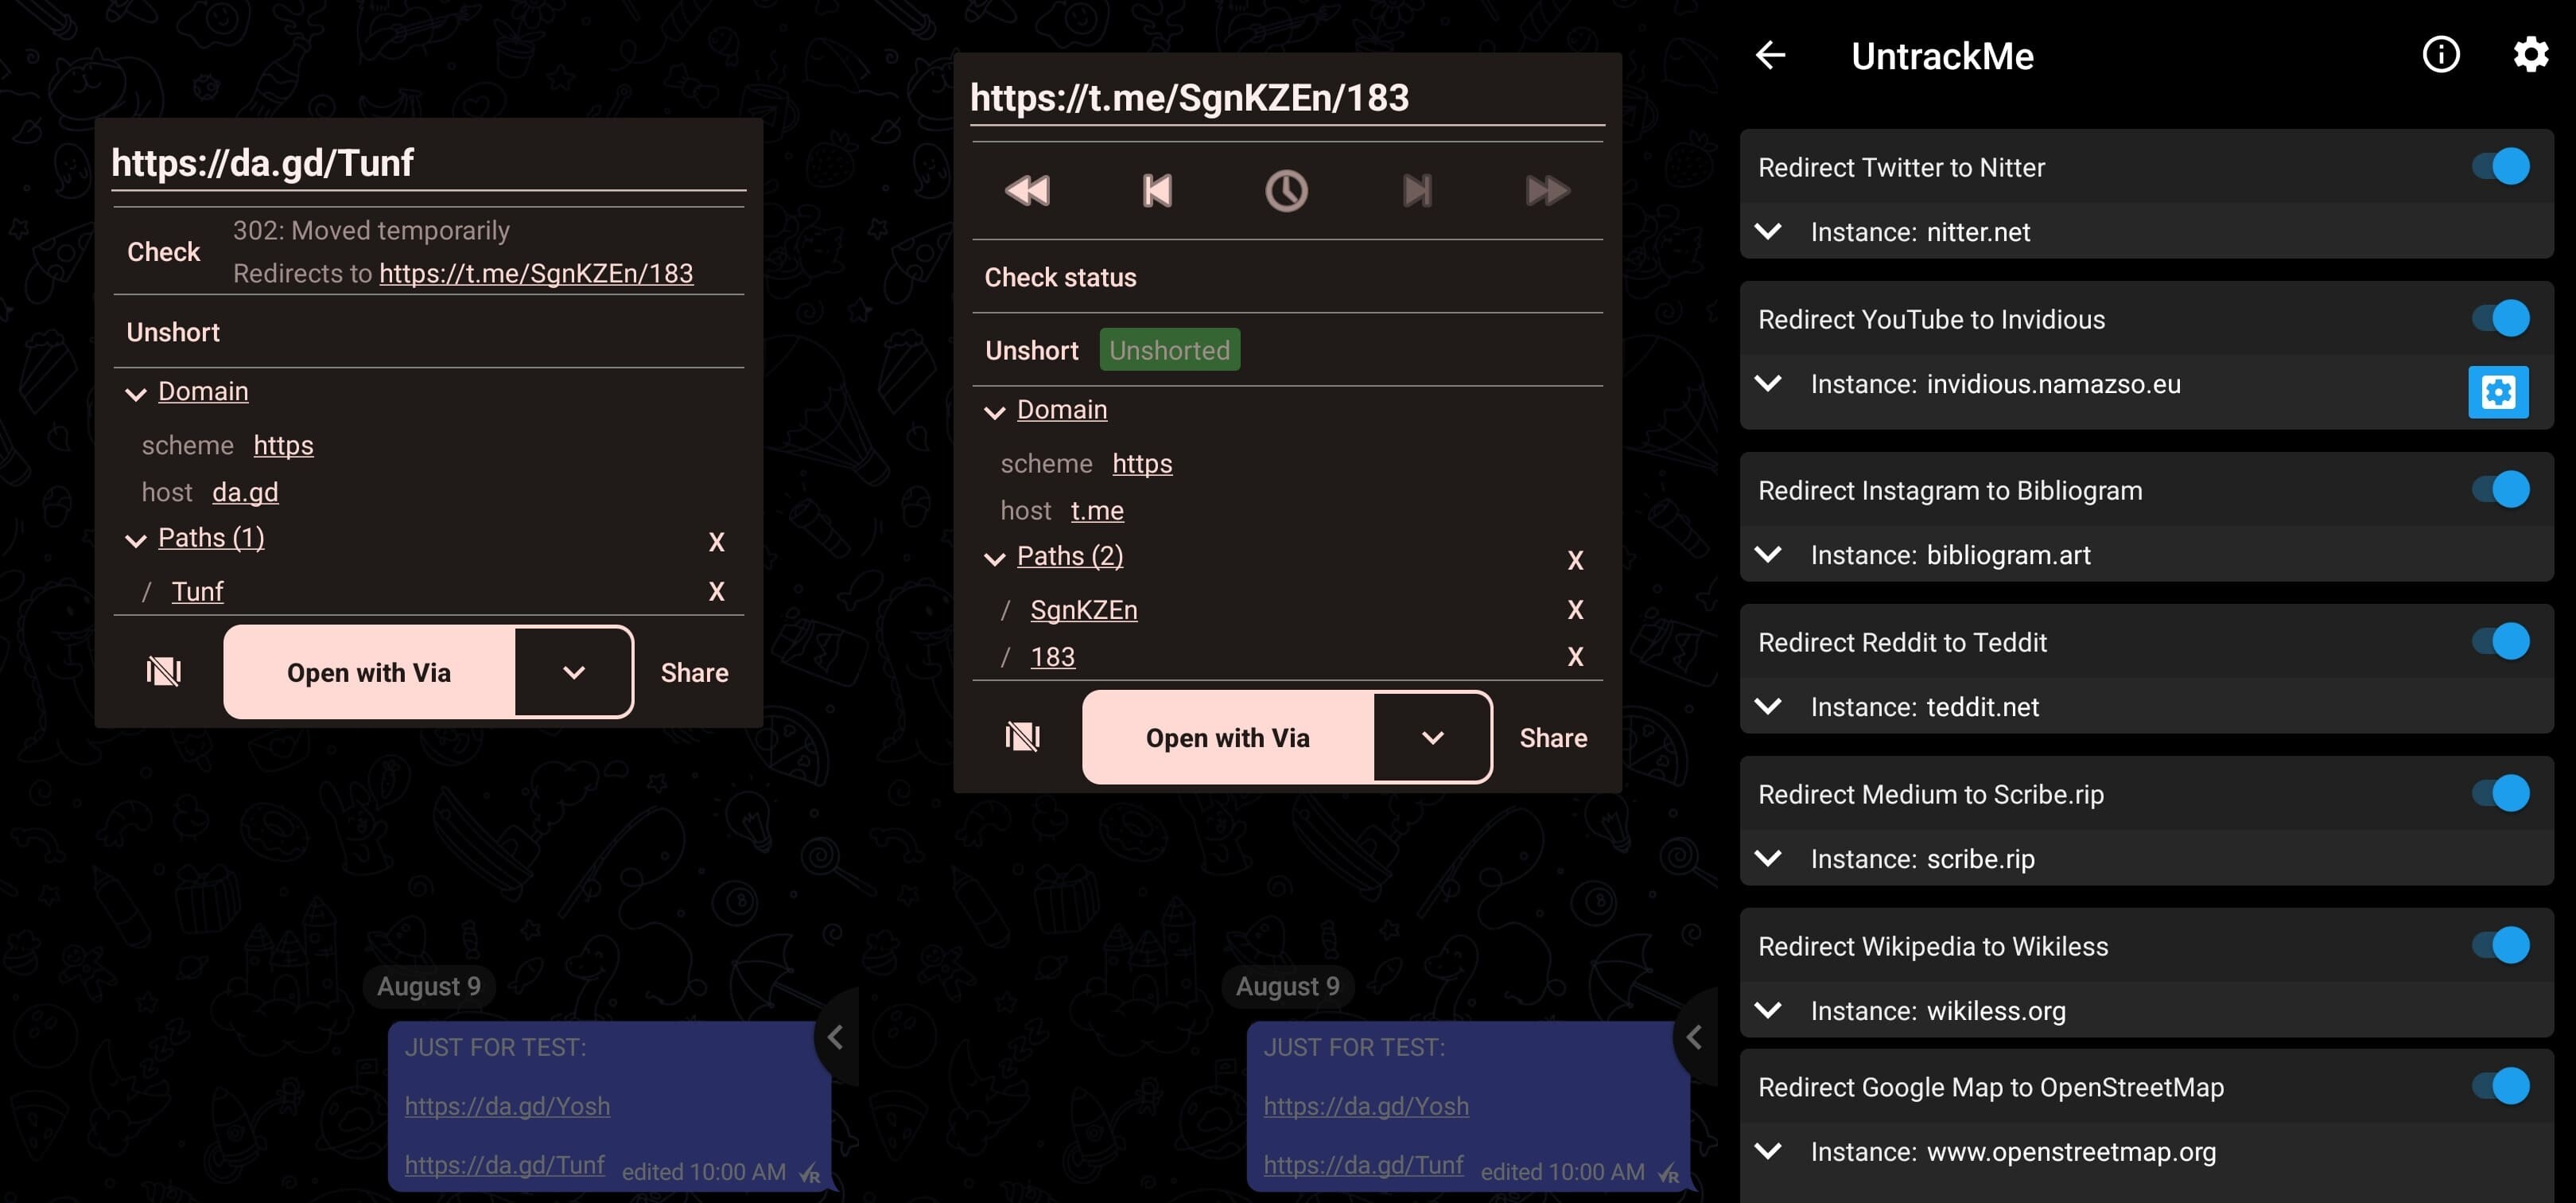2576x1203 pixels.
Task: Click the t.me host value
Action: click(x=1097, y=511)
